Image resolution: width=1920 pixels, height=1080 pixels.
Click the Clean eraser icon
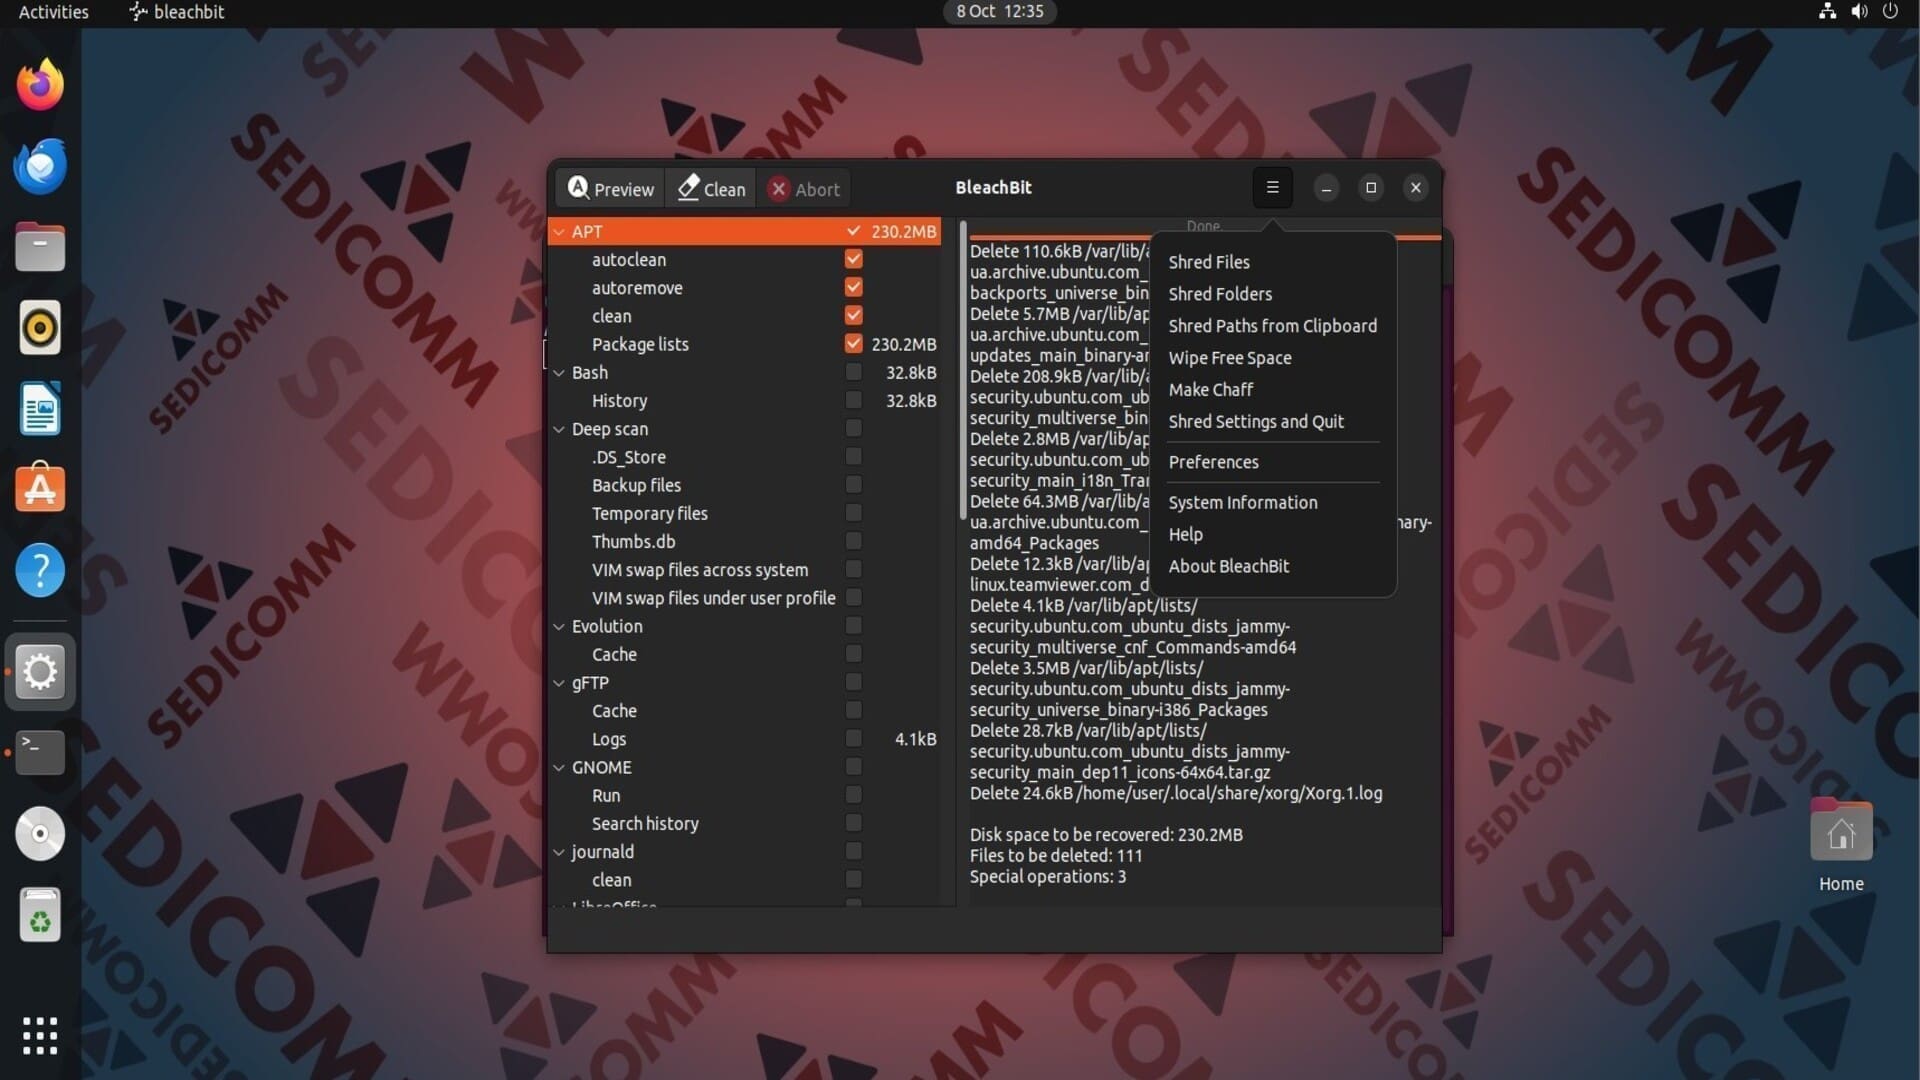tap(688, 188)
